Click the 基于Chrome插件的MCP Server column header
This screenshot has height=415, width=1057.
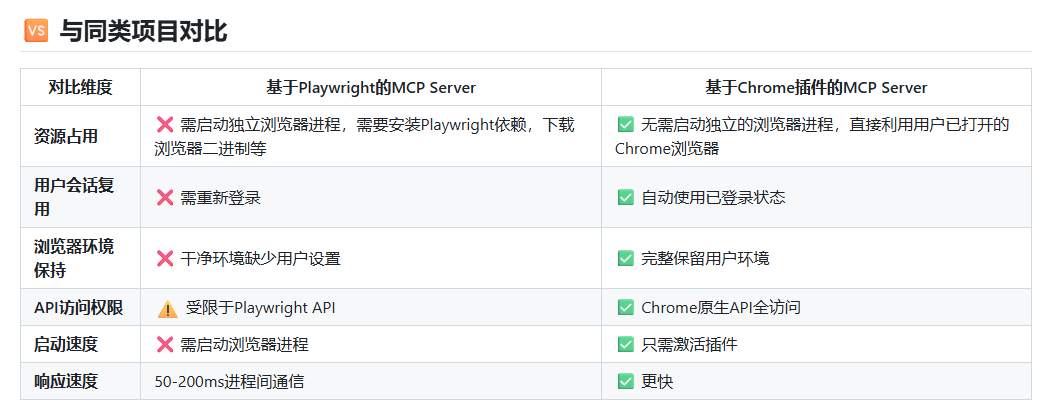[816, 87]
